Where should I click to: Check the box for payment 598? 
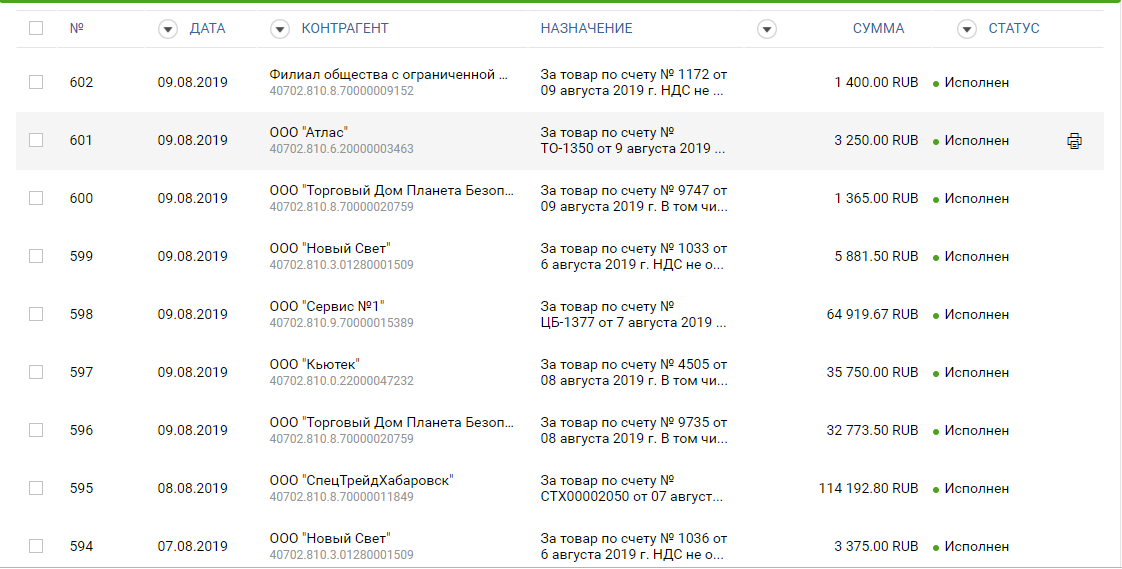(x=36, y=314)
